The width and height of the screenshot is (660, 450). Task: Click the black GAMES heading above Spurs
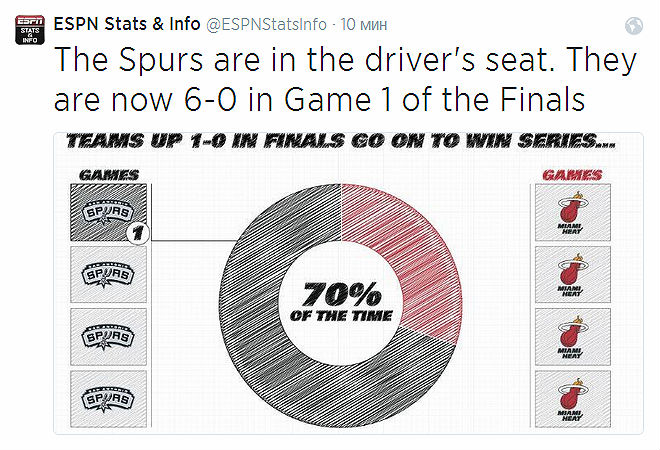[x=109, y=175]
